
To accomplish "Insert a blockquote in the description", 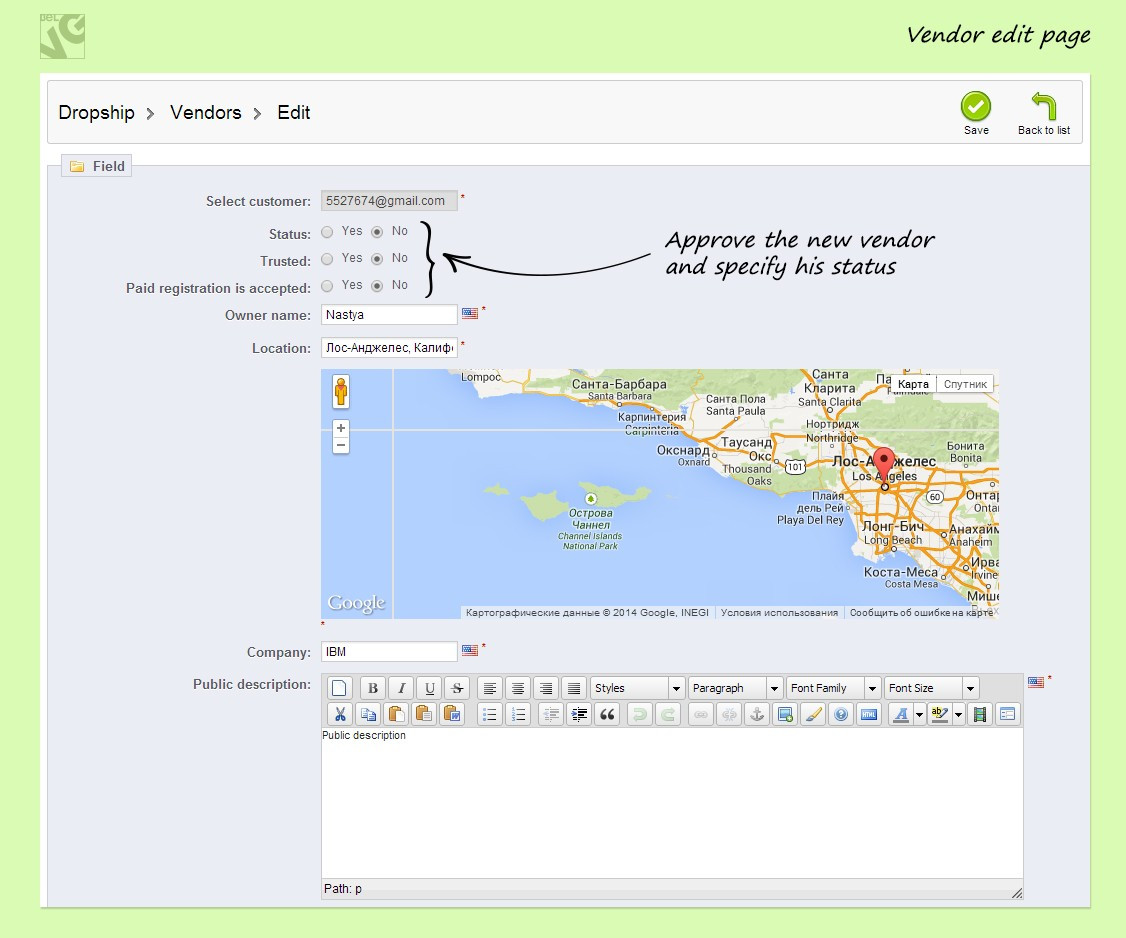I will click(606, 714).
